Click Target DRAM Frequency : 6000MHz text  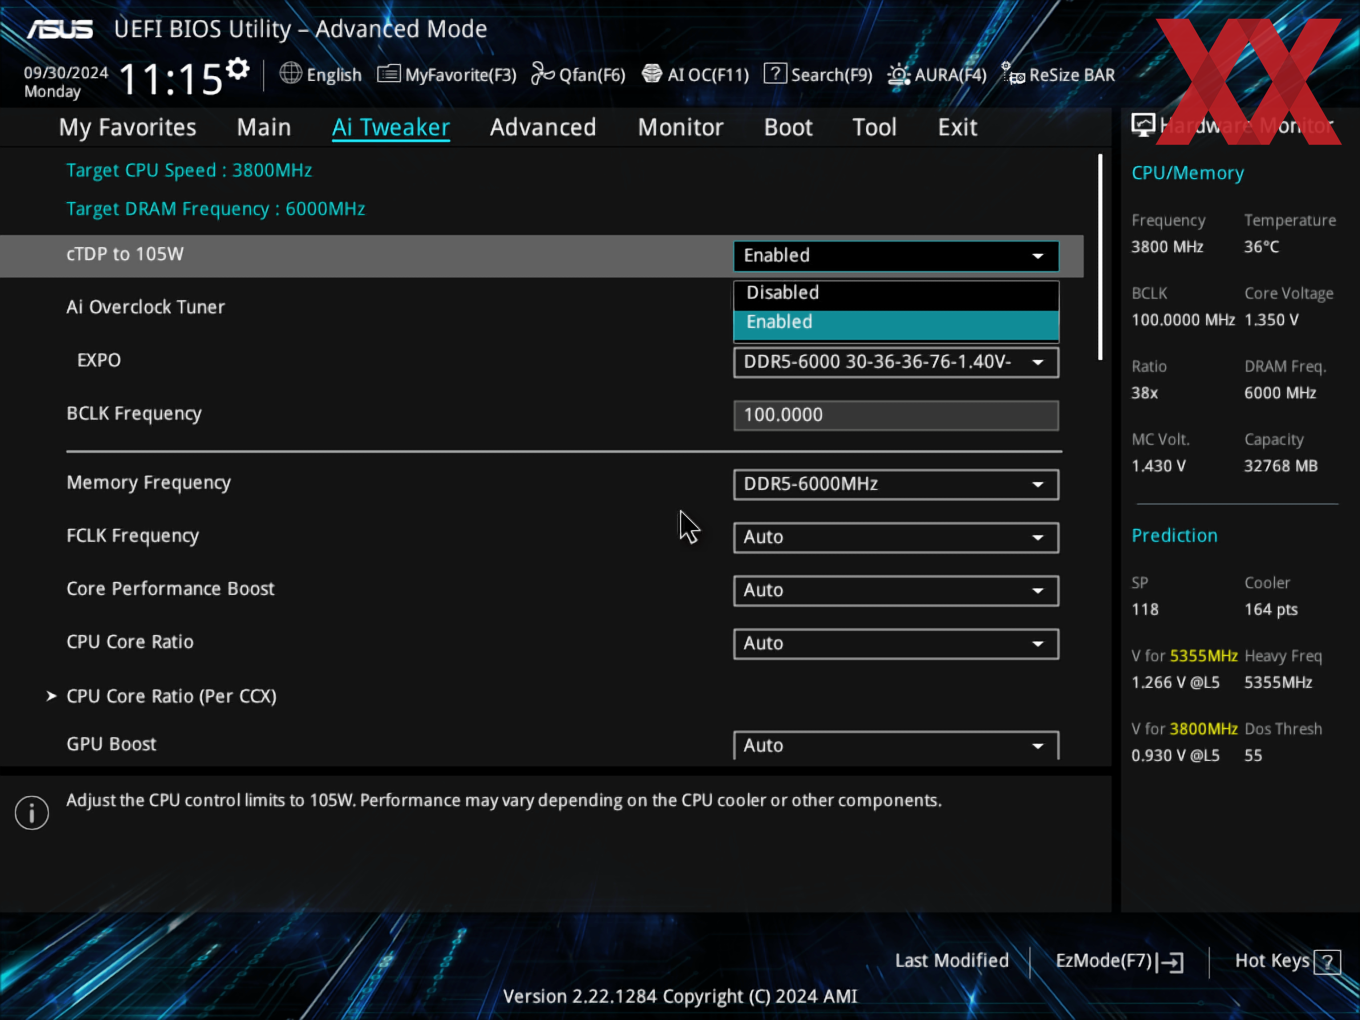(216, 209)
